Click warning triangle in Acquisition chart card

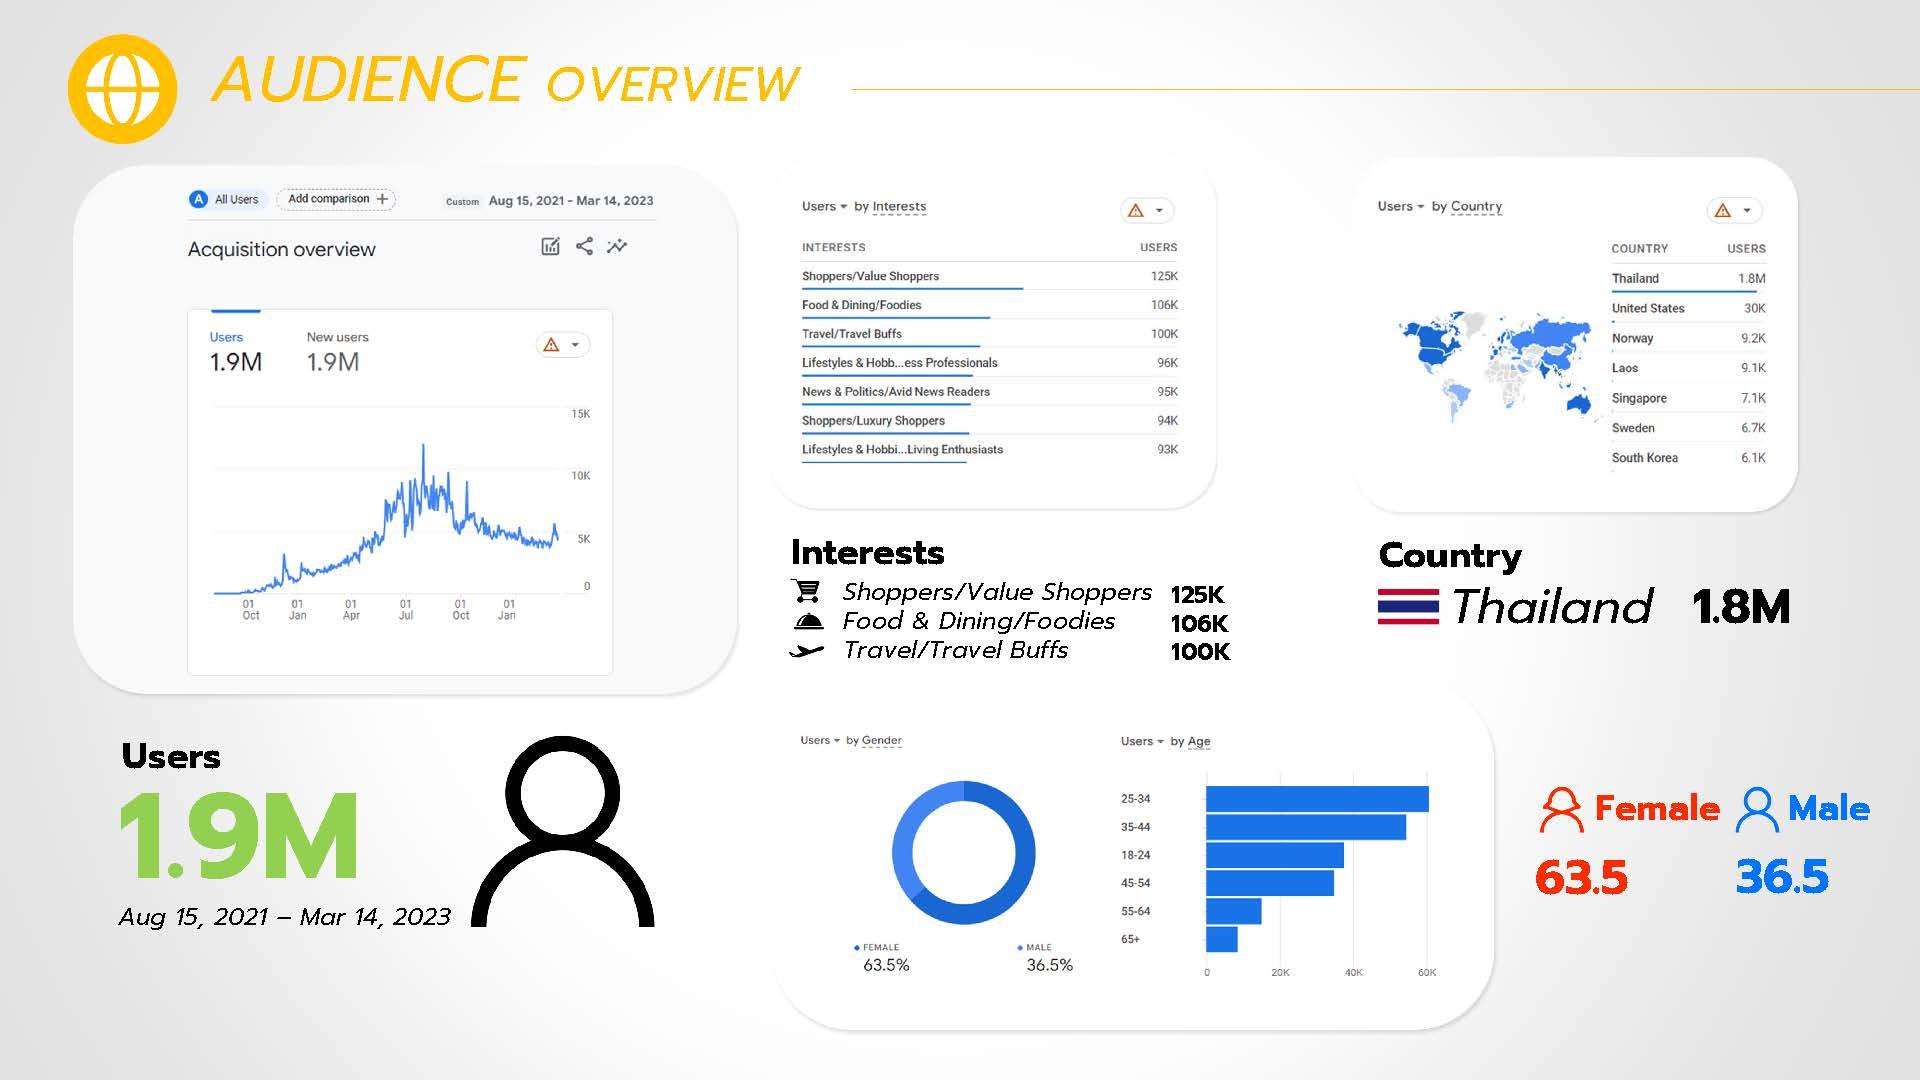coord(551,345)
